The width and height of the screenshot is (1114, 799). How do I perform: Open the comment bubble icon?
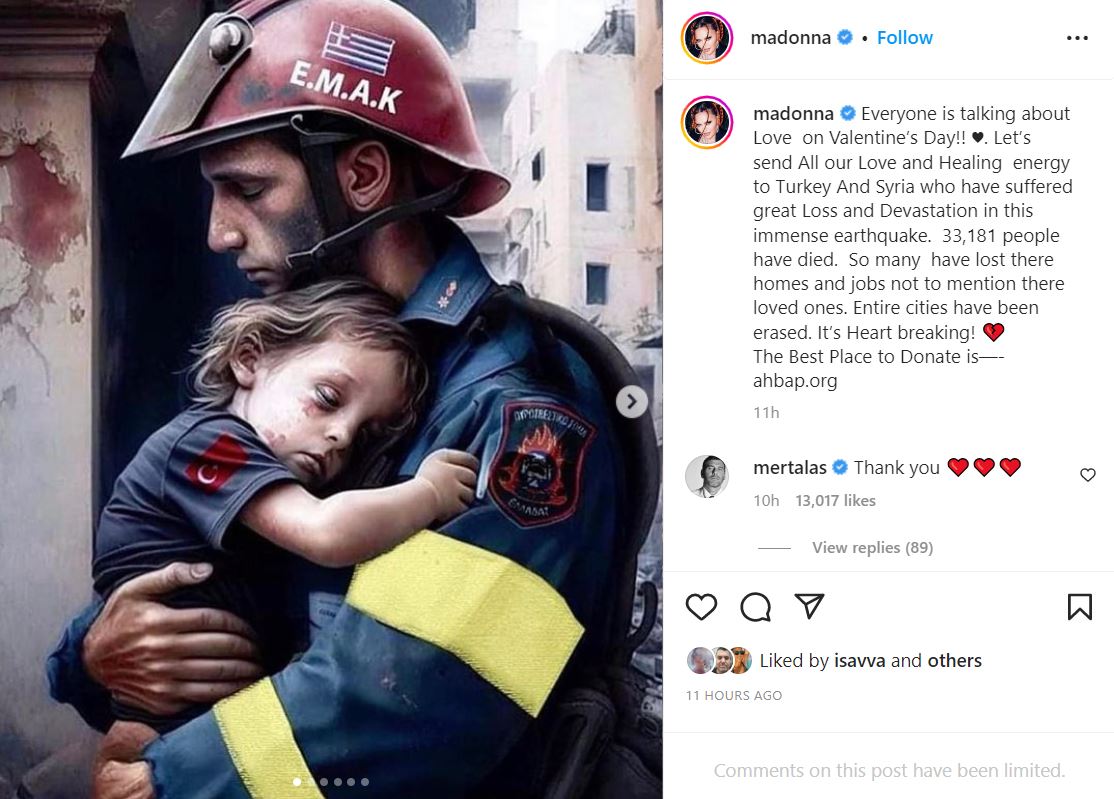(x=755, y=607)
